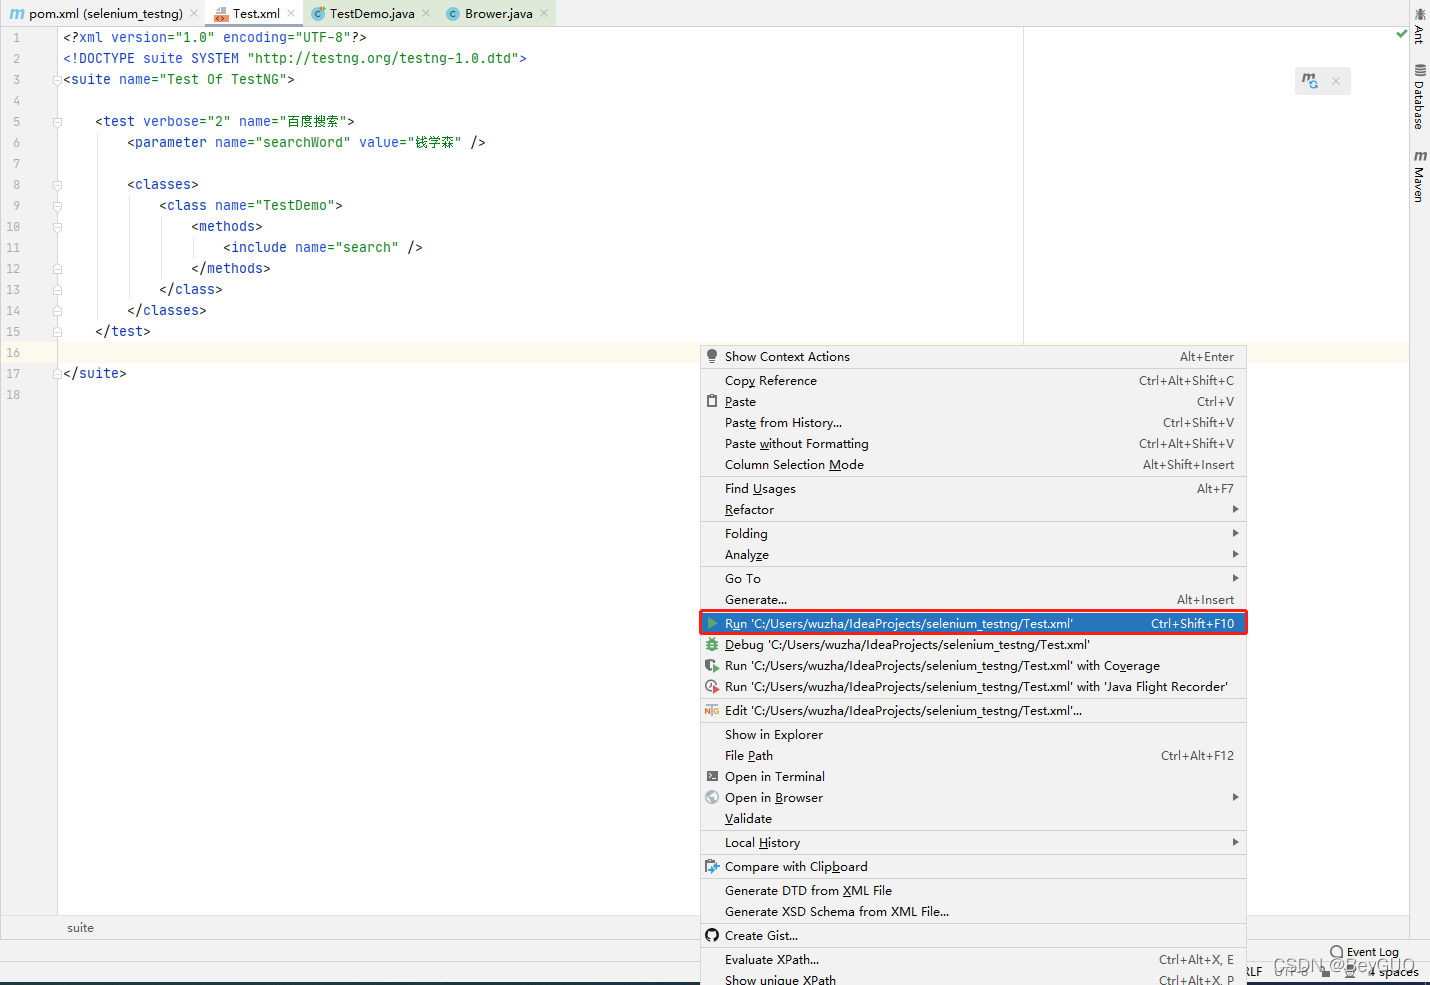Debug Test.xml from context menu
This screenshot has height=985, width=1430.
click(973, 645)
